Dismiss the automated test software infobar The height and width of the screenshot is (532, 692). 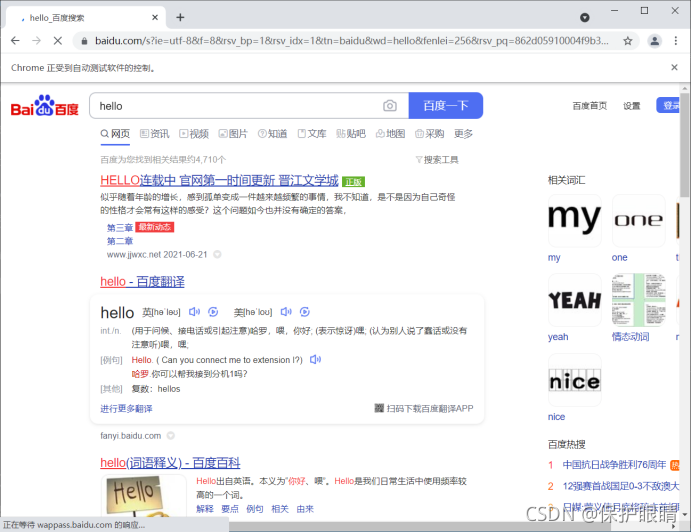click(x=674, y=67)
